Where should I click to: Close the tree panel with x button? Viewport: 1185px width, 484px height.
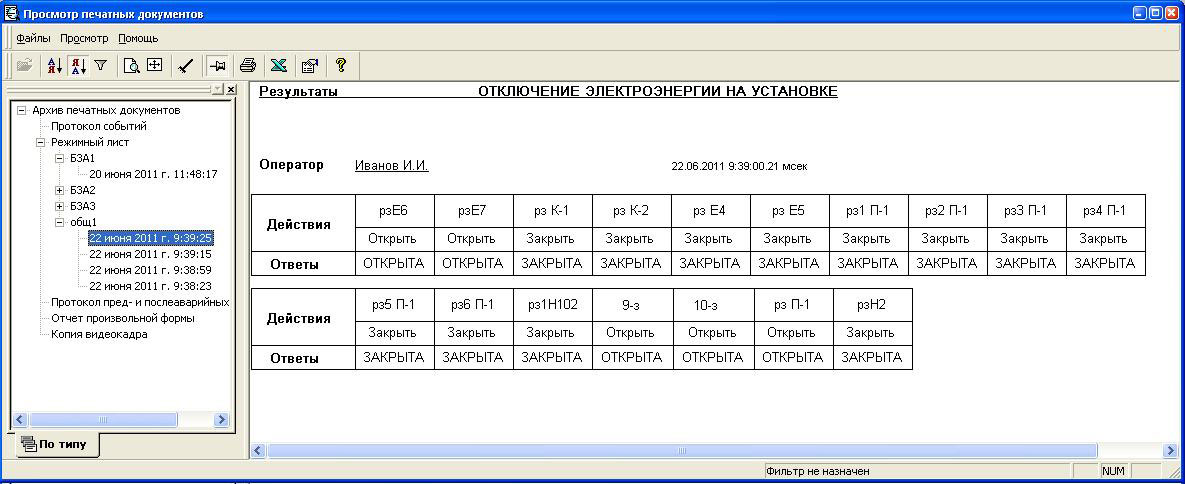pyautogui.click(x=231, y=89)
